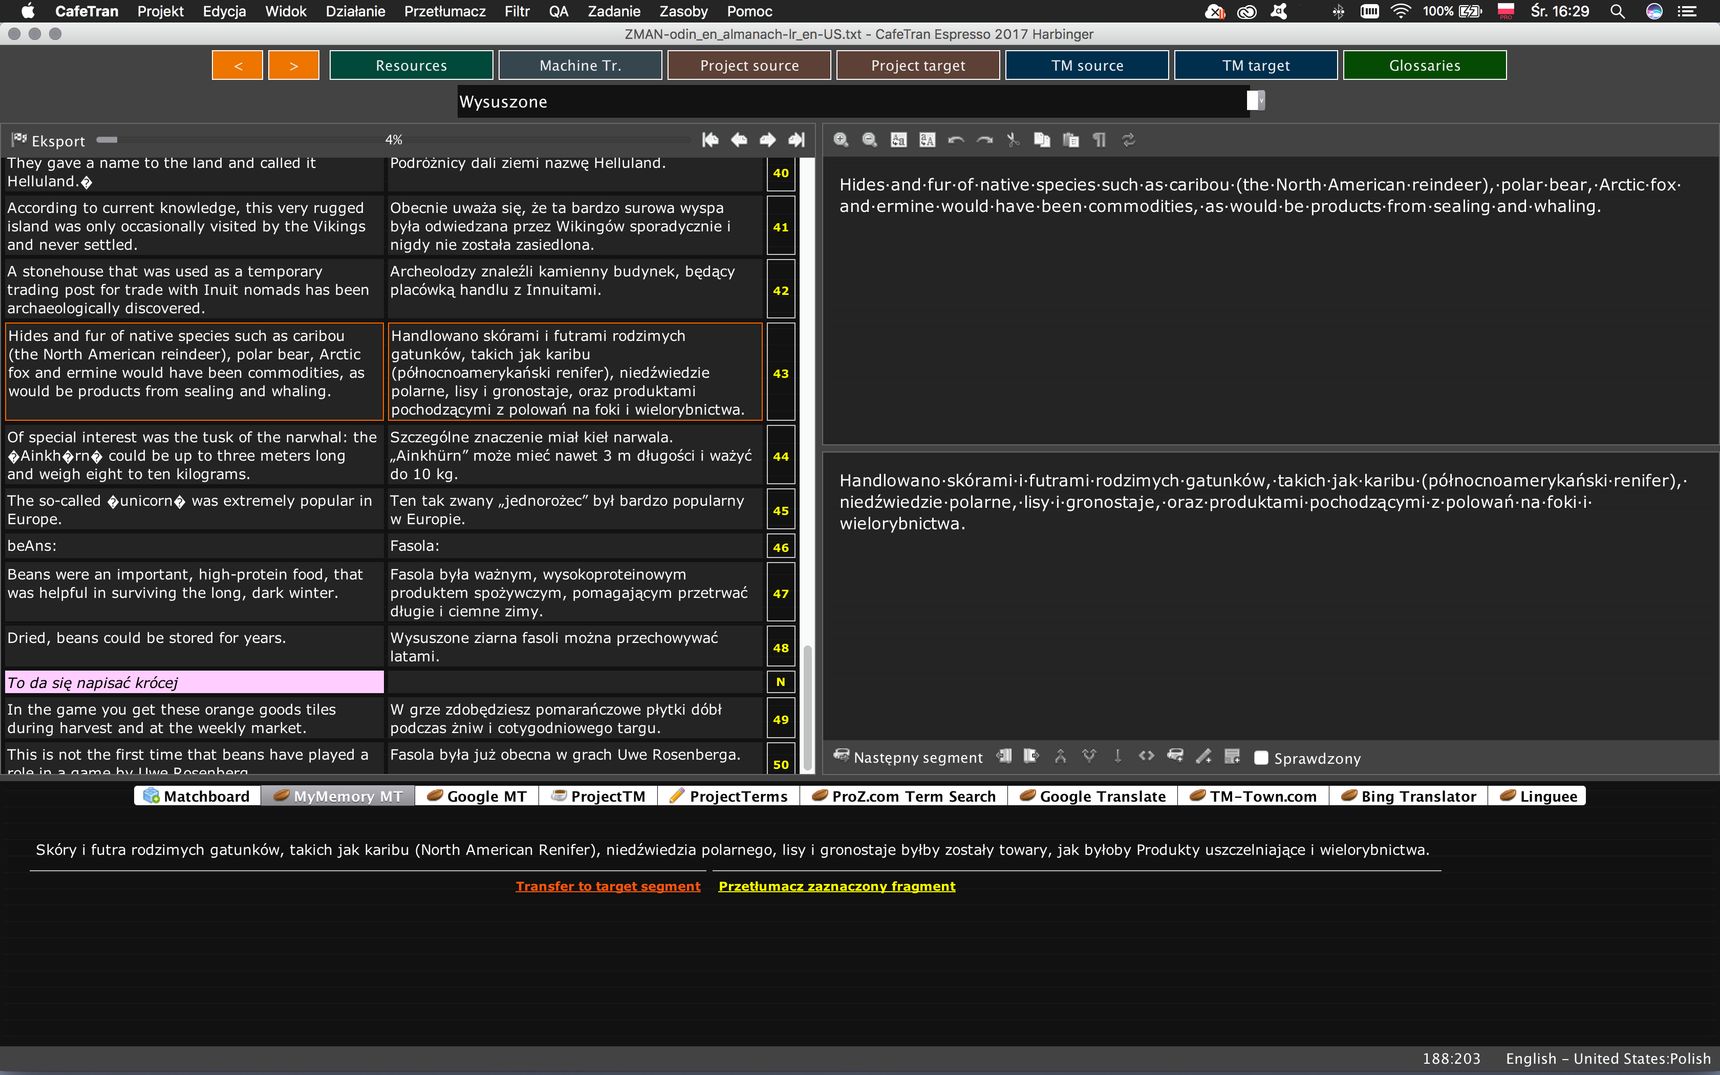Screen dimensions: 1720x1075
Task: Click the pencil add term icon
Action: pos(1204,756)
